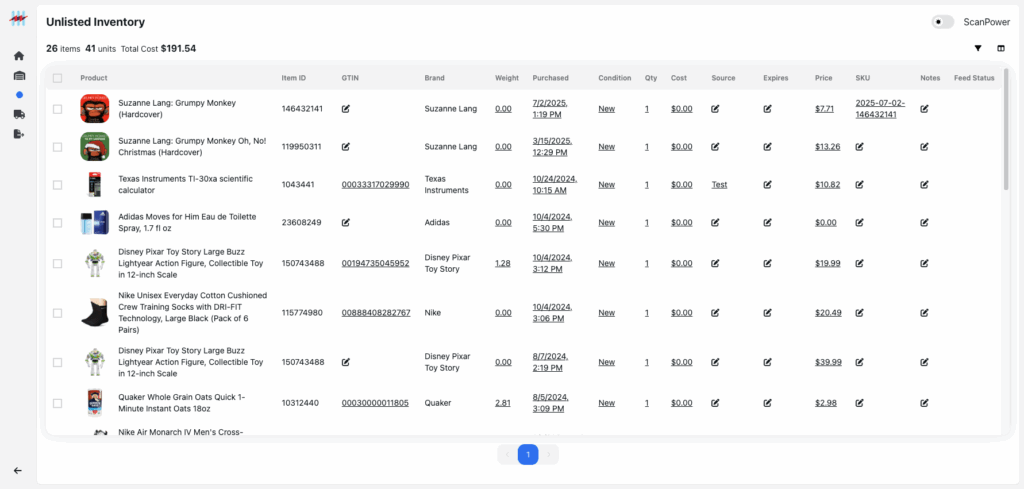Edit GTIN for Grumpy Monkey (Hardcover)

click(x=345, y=109)
